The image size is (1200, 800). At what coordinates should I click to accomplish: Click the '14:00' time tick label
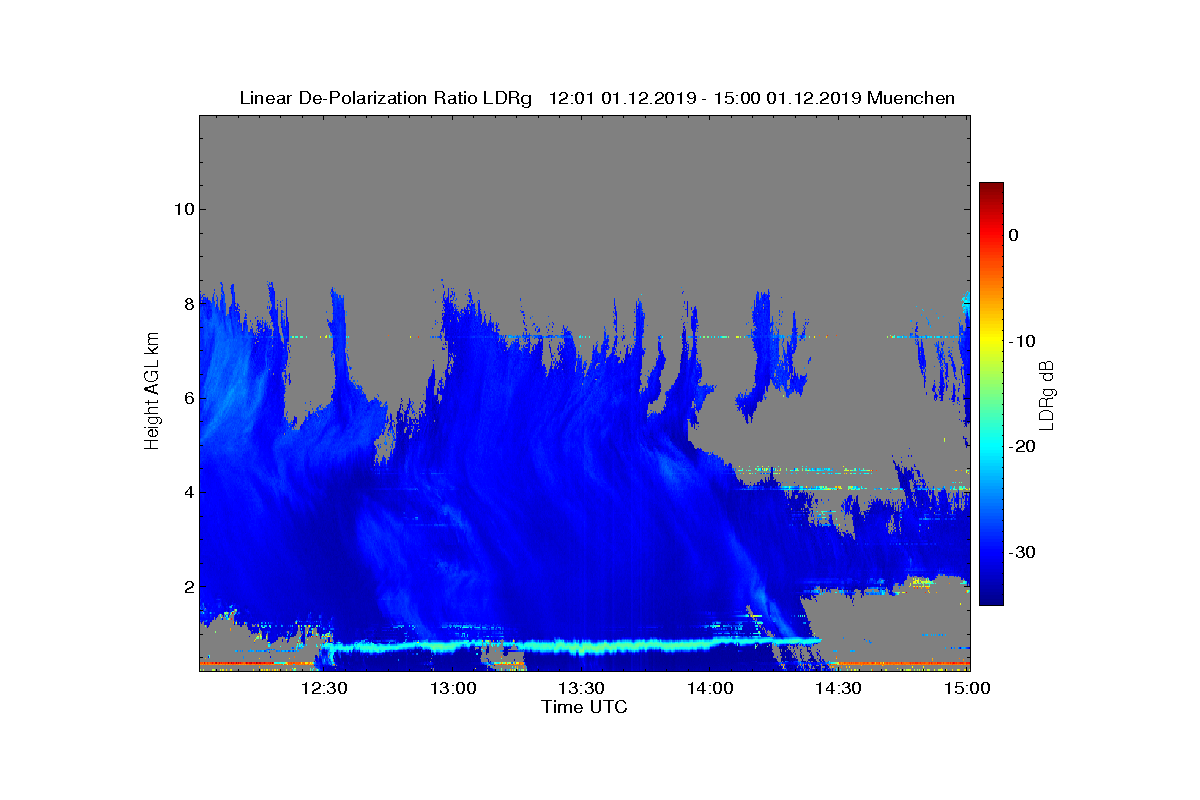pyautogui.click(x=710, y=688)
